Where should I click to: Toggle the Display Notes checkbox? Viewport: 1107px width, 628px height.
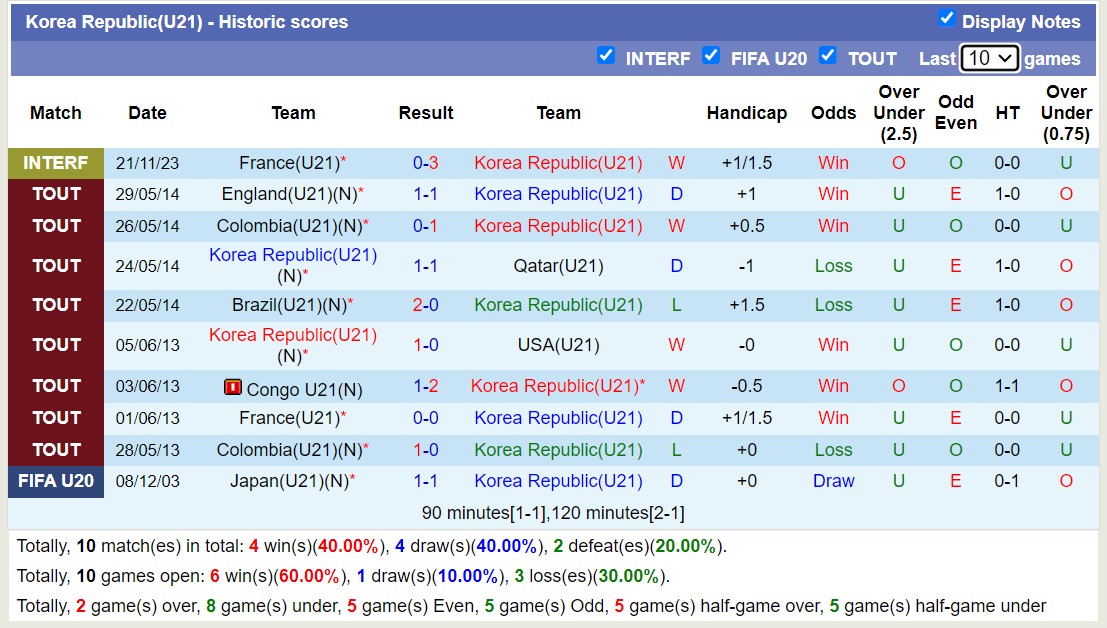tap(947, 18)
